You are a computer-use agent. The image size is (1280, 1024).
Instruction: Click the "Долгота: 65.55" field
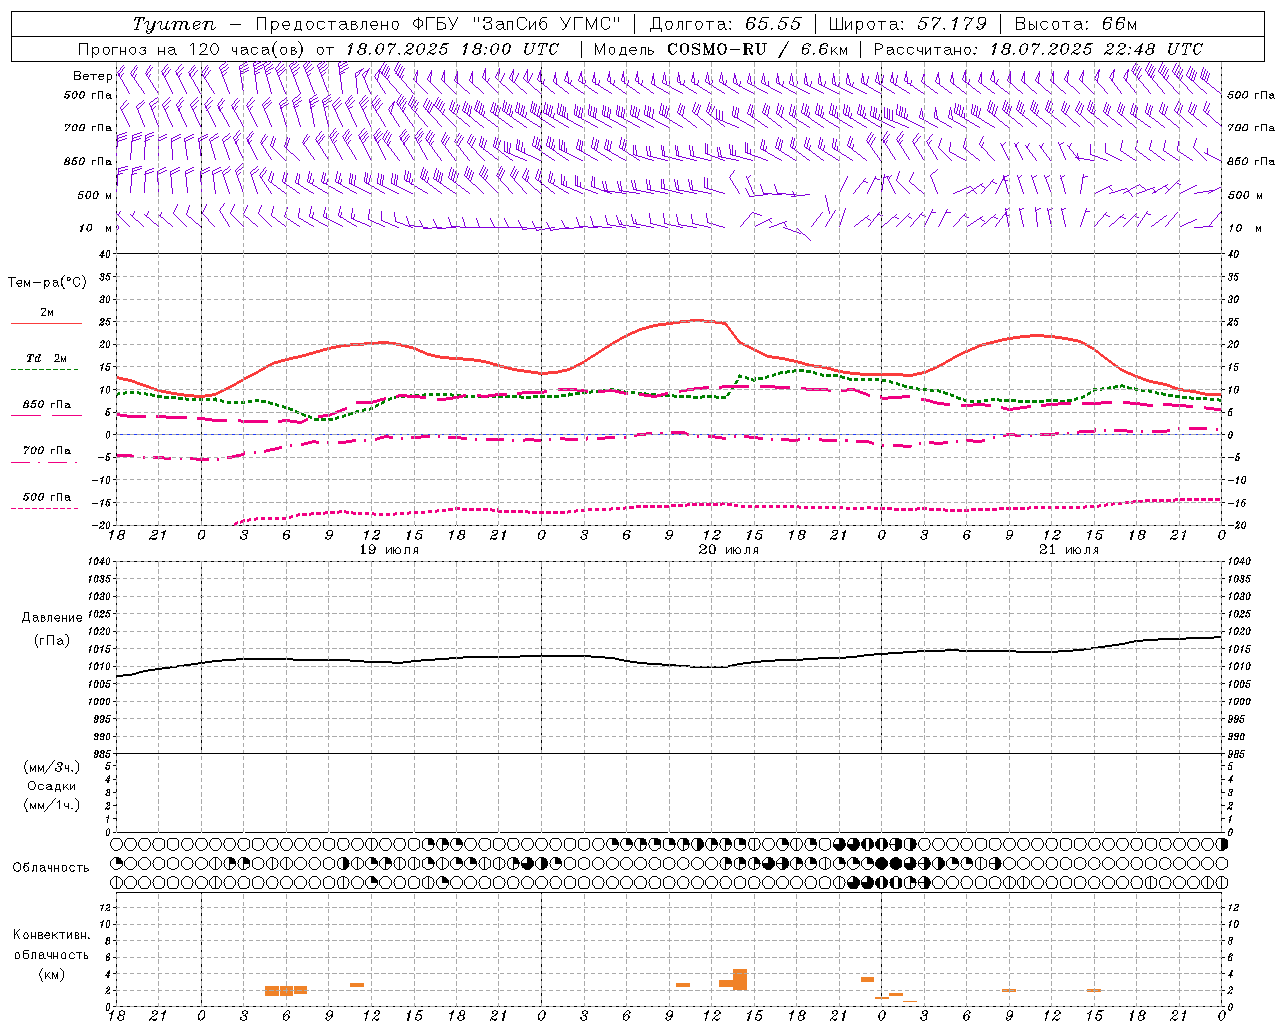[x=725, y=24]
